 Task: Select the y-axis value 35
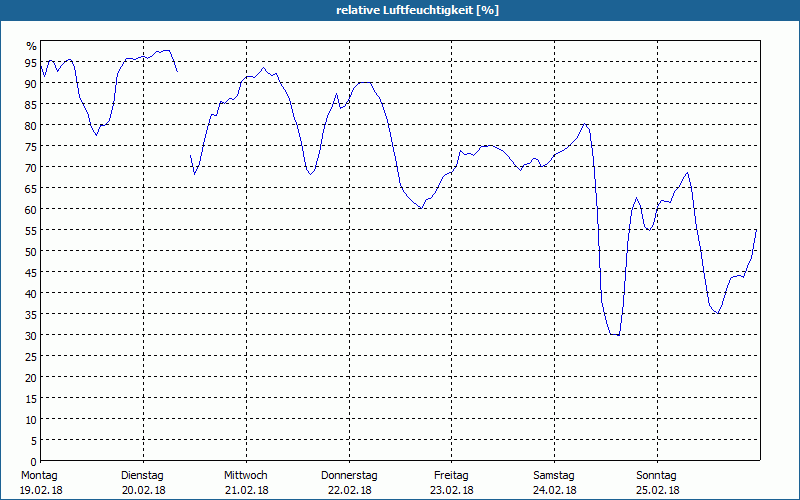point(31,315)
